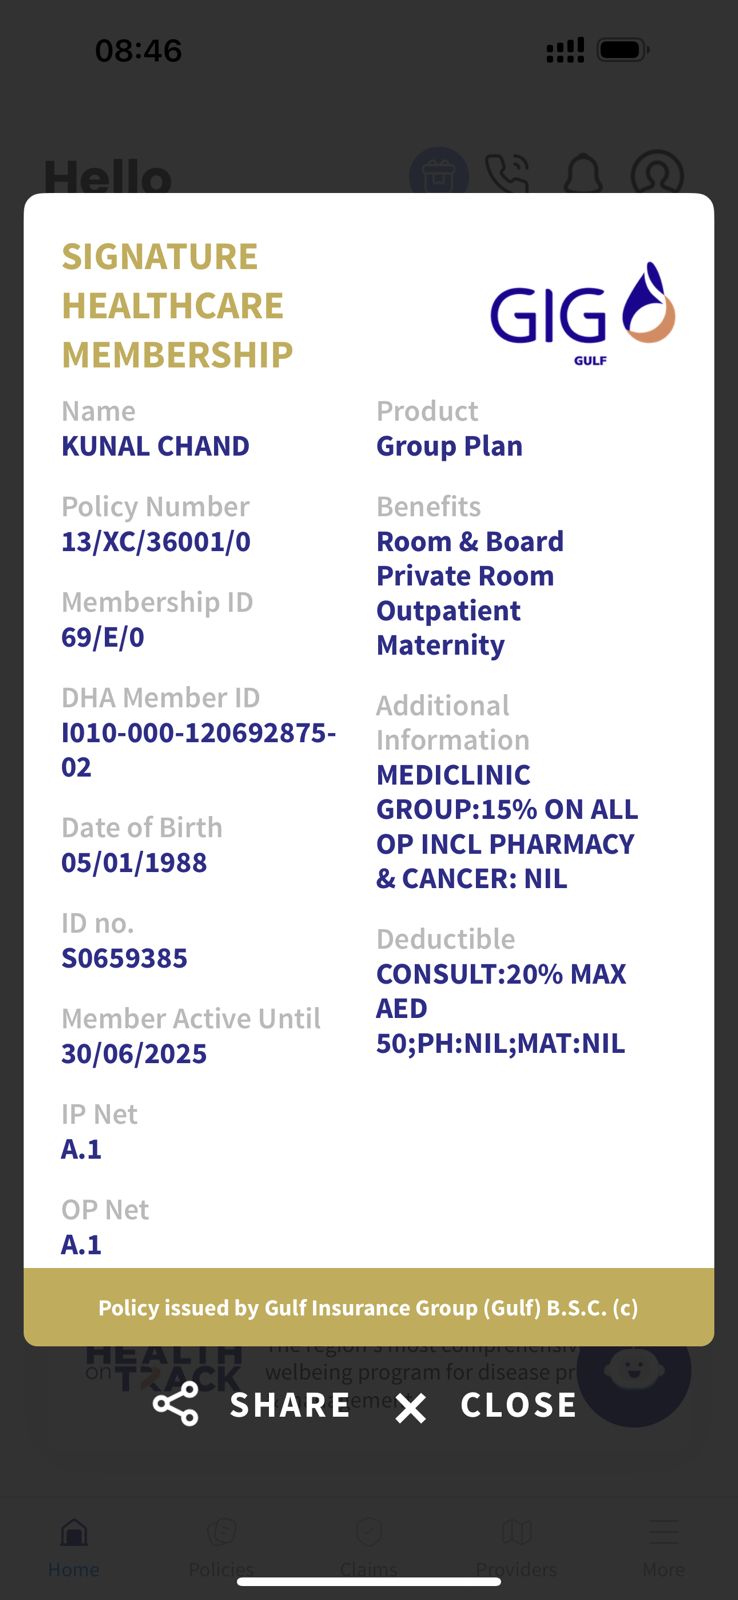Tap the Signature Healthcare Membership title

pyautogui.click(x=177, y=306)
